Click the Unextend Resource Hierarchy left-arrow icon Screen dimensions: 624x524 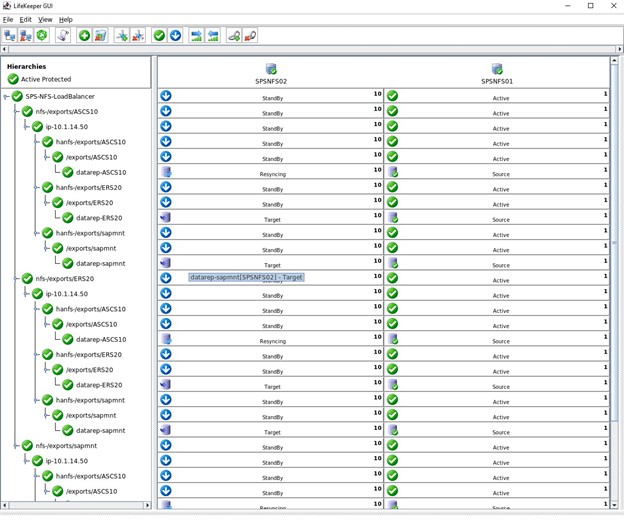[213, 35]
